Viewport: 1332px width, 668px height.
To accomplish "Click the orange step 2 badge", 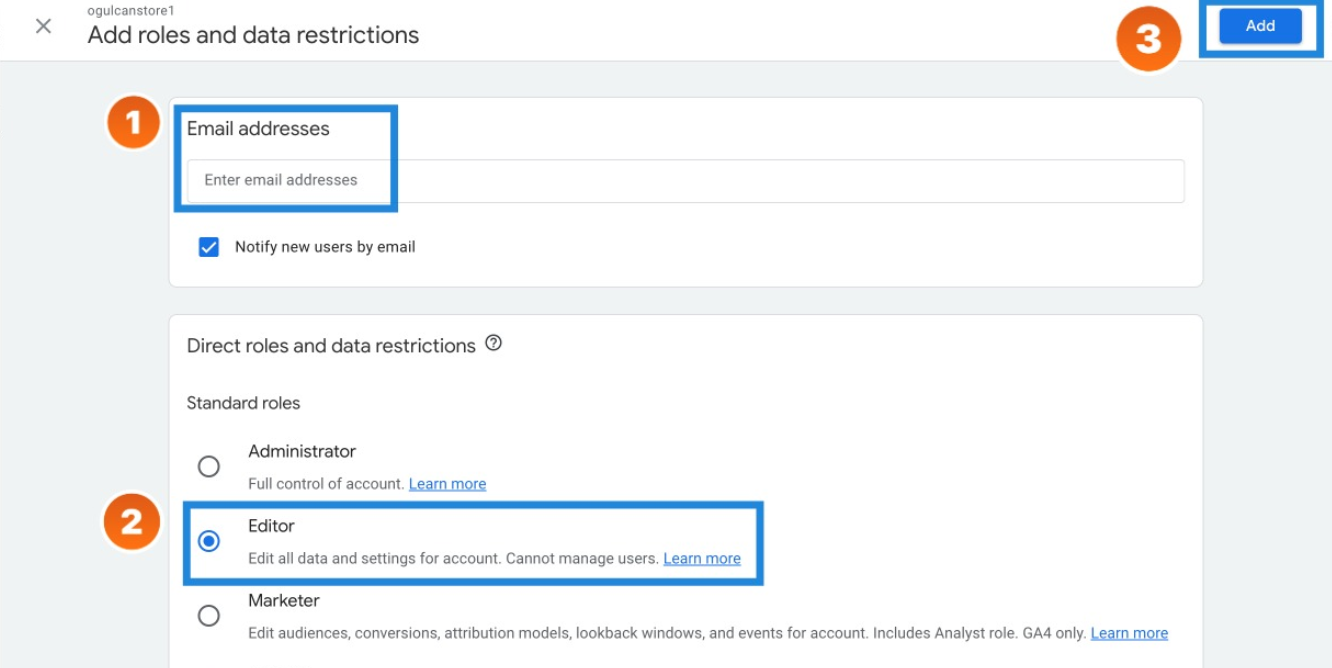I will point(132,521).
